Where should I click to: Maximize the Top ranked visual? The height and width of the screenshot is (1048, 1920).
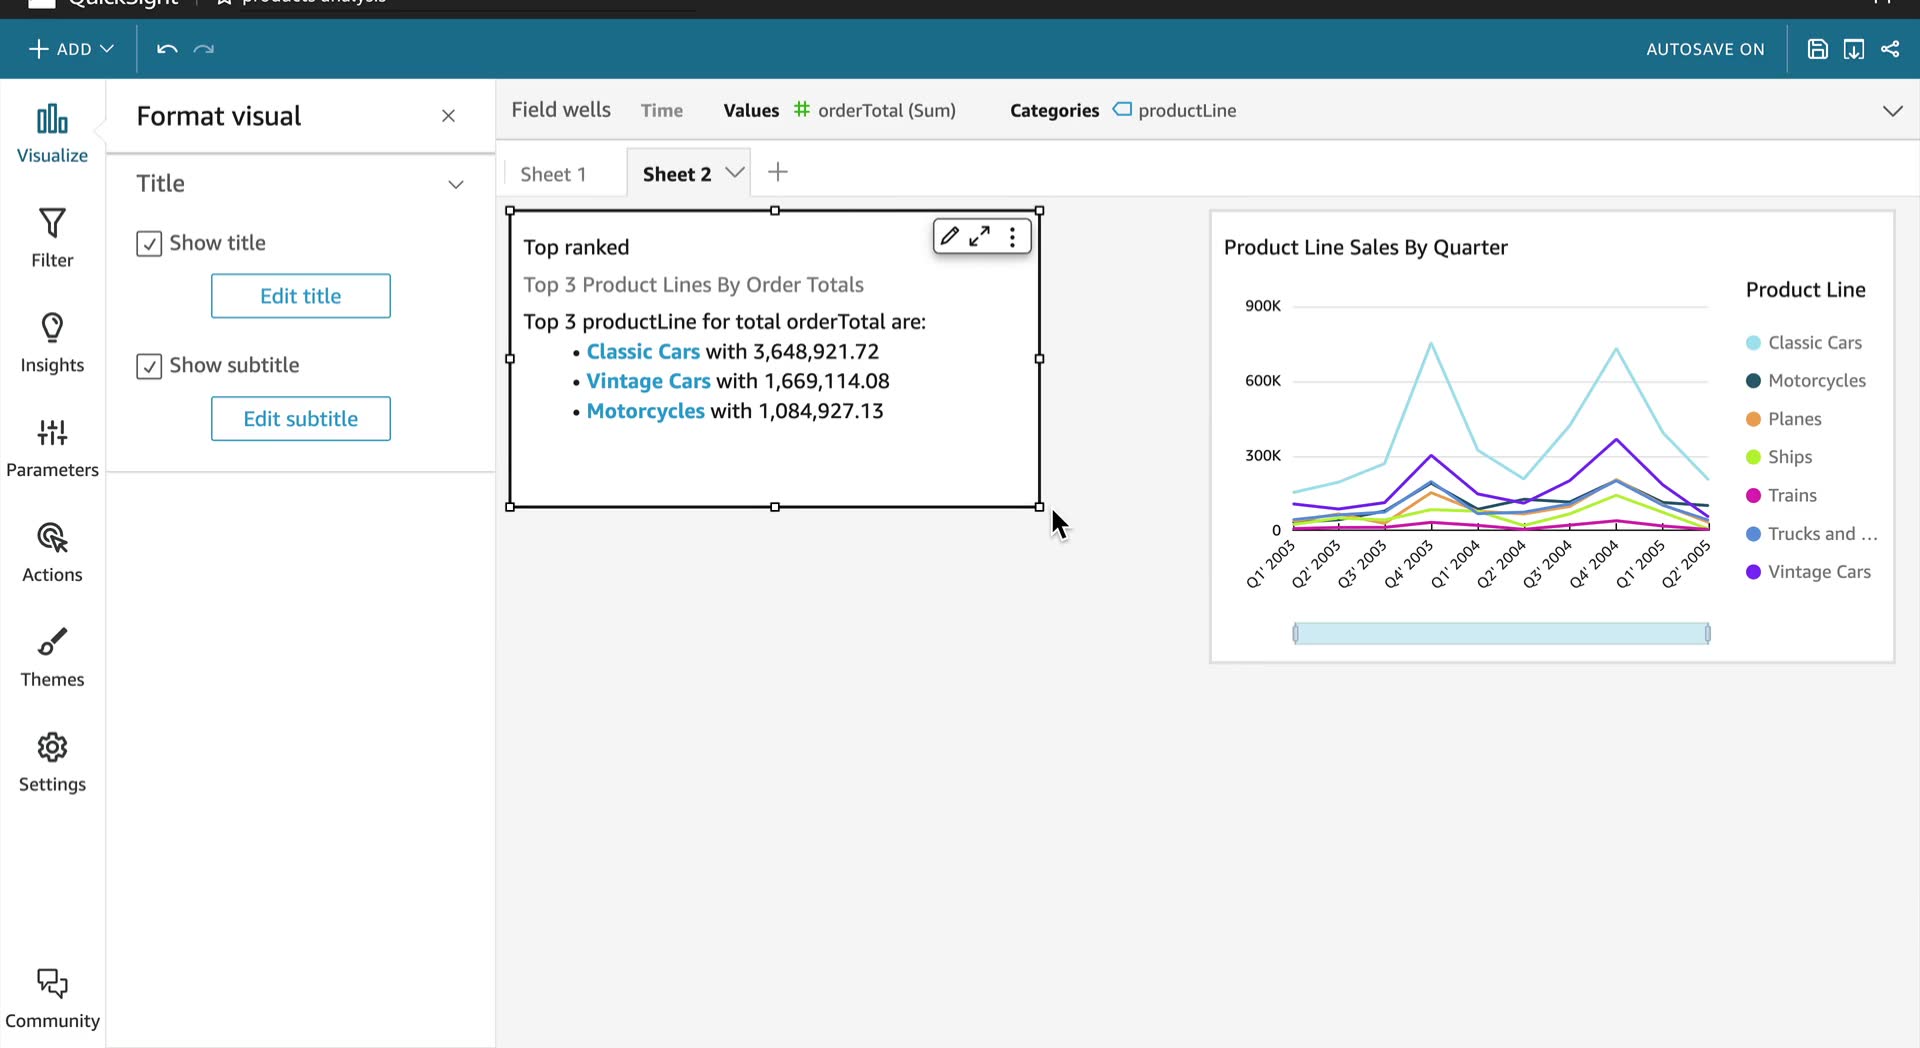(x=980, y=236)
